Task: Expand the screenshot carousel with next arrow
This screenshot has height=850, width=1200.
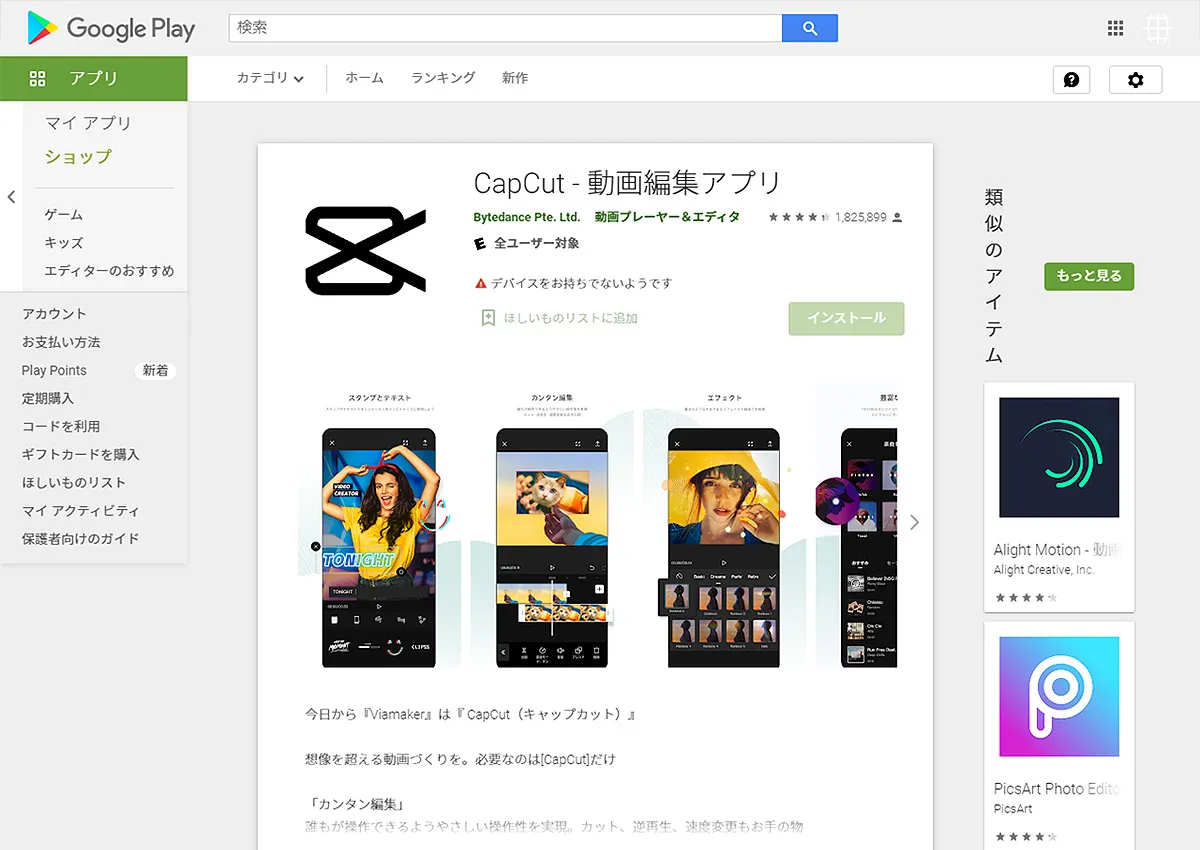Action: (x=913, y=521)
